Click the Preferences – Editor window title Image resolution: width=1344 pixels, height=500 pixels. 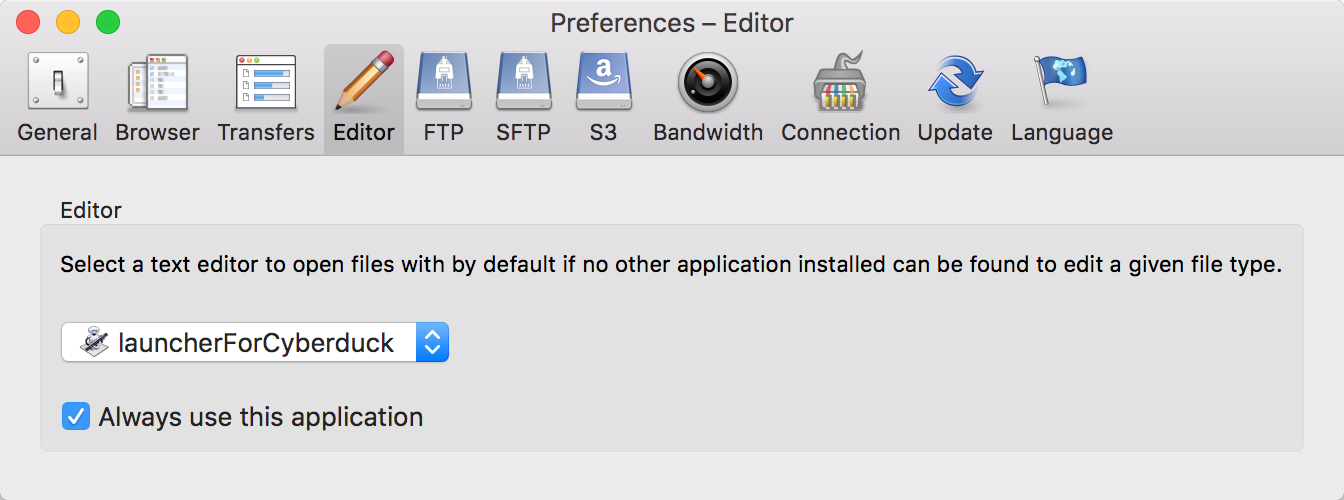(672, 22)
